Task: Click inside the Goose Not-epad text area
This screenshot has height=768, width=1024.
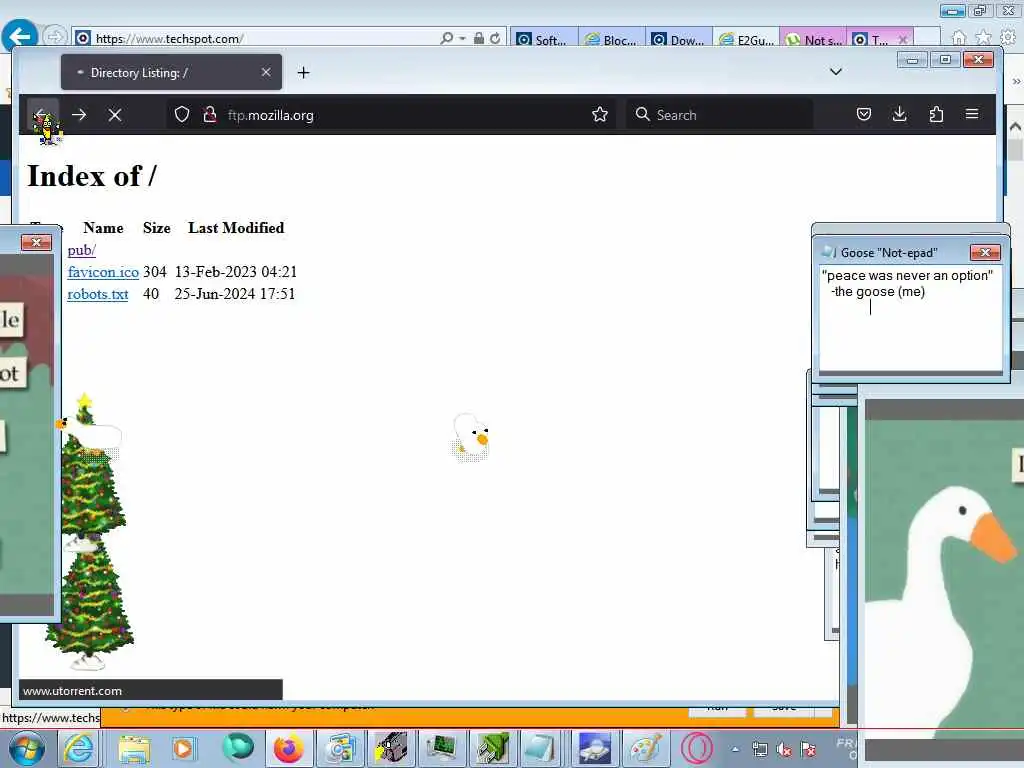Action: pos(910,318)
